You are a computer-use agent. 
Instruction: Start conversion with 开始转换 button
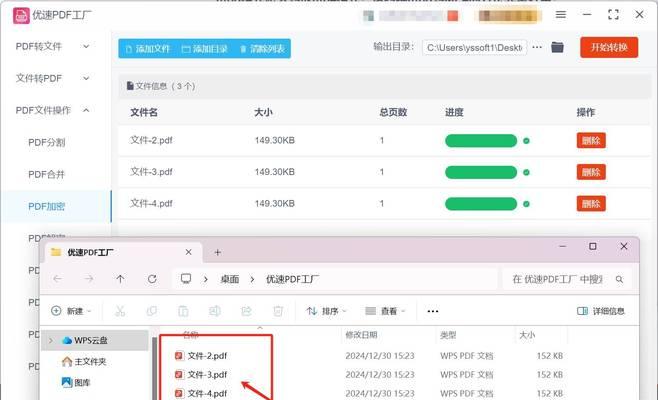(x=609, y=47)
